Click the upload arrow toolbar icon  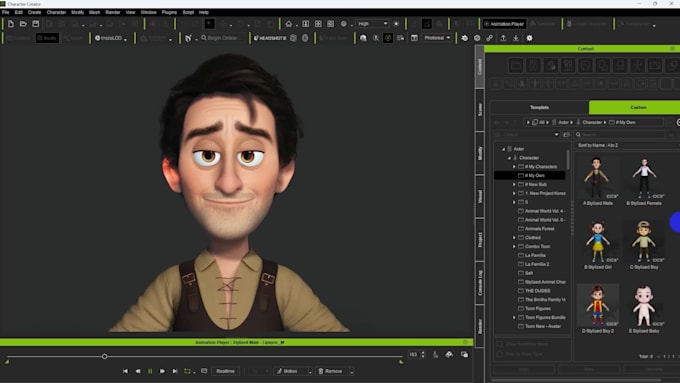(503, 38)
